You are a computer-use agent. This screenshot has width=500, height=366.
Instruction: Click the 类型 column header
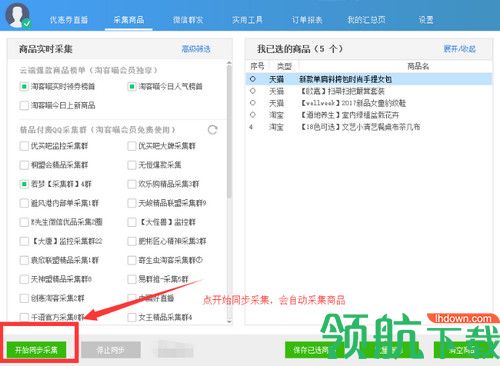pos(284,66)
